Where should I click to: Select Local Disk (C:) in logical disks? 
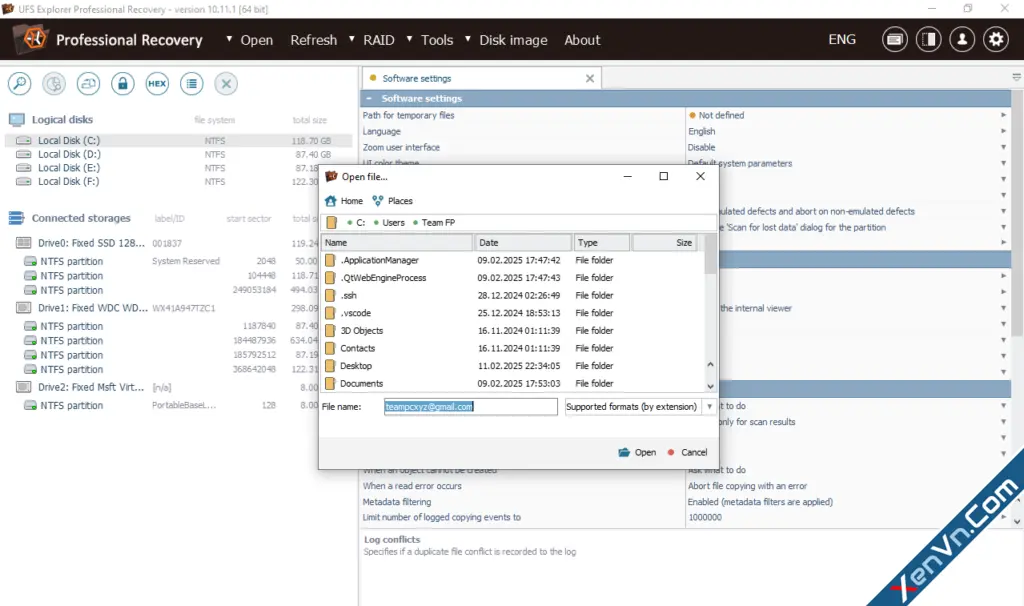178,140
